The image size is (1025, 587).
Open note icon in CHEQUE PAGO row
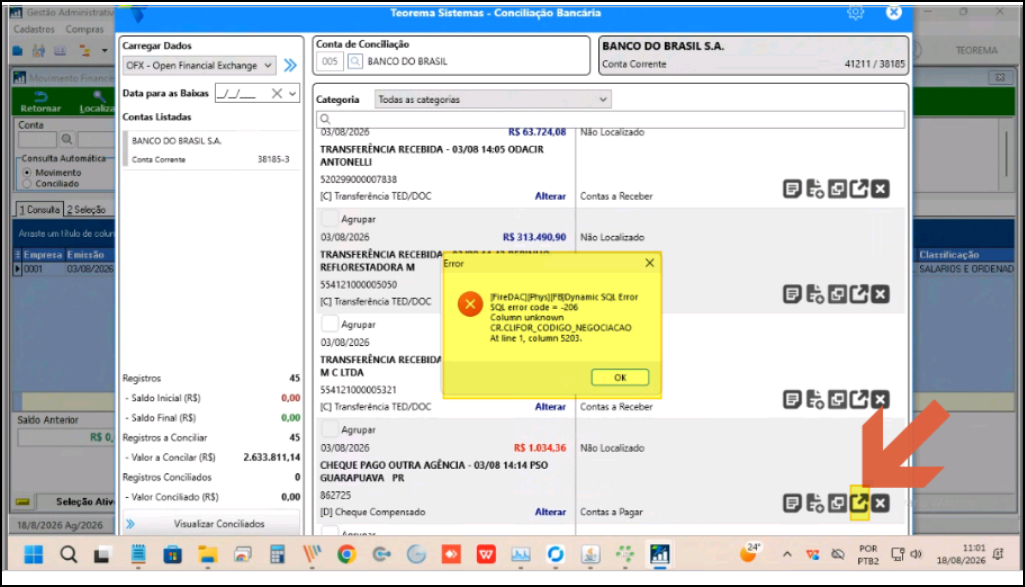point(792,503)
